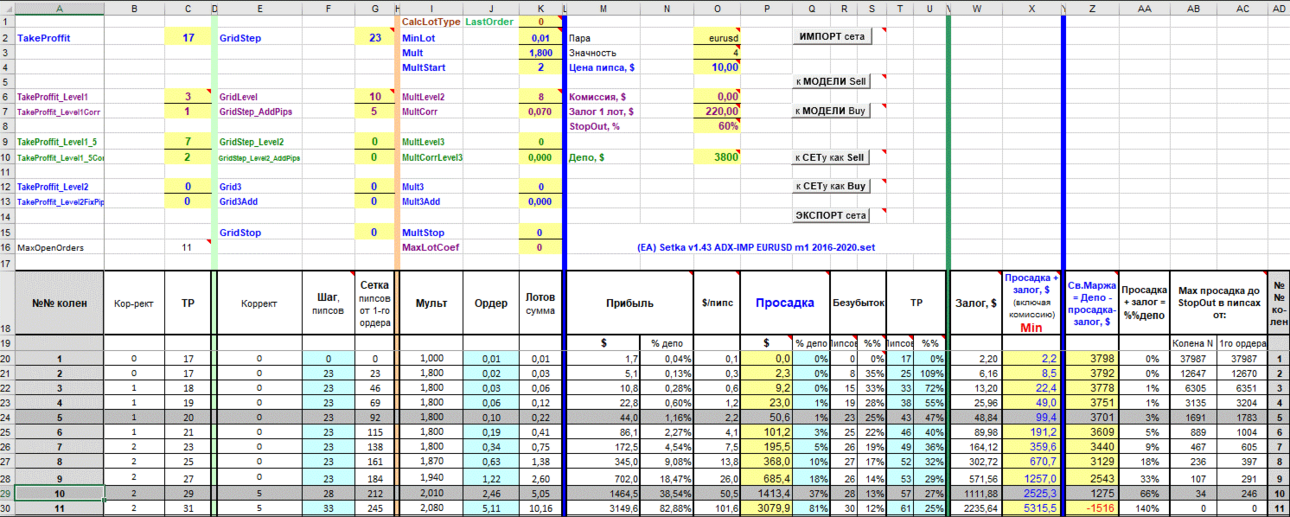Select the 3149,6 profit cell
1290x517 pixels.
pyautogui.click(x=603, y=507)
